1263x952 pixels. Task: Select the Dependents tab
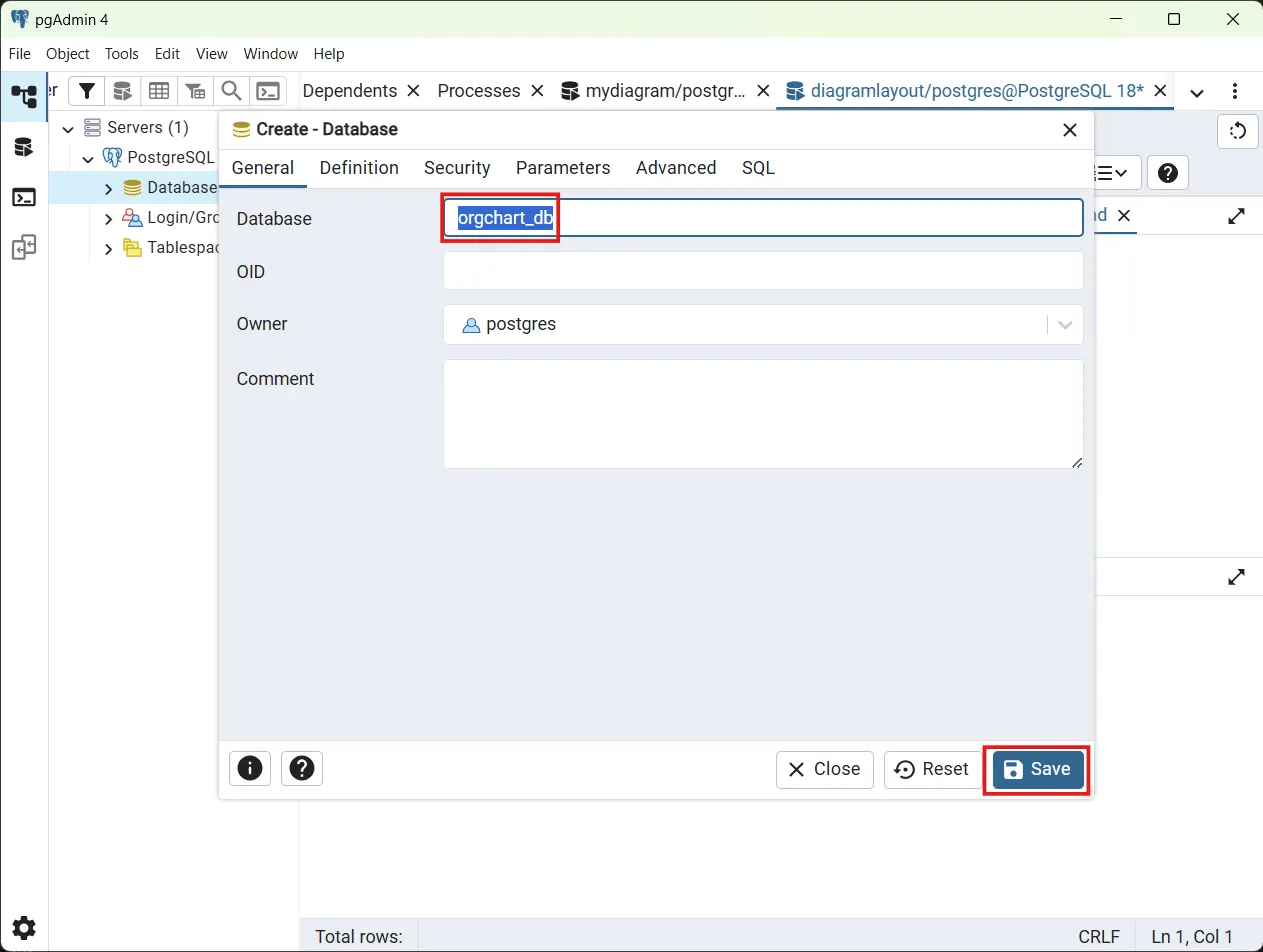[x=350, y=91]
